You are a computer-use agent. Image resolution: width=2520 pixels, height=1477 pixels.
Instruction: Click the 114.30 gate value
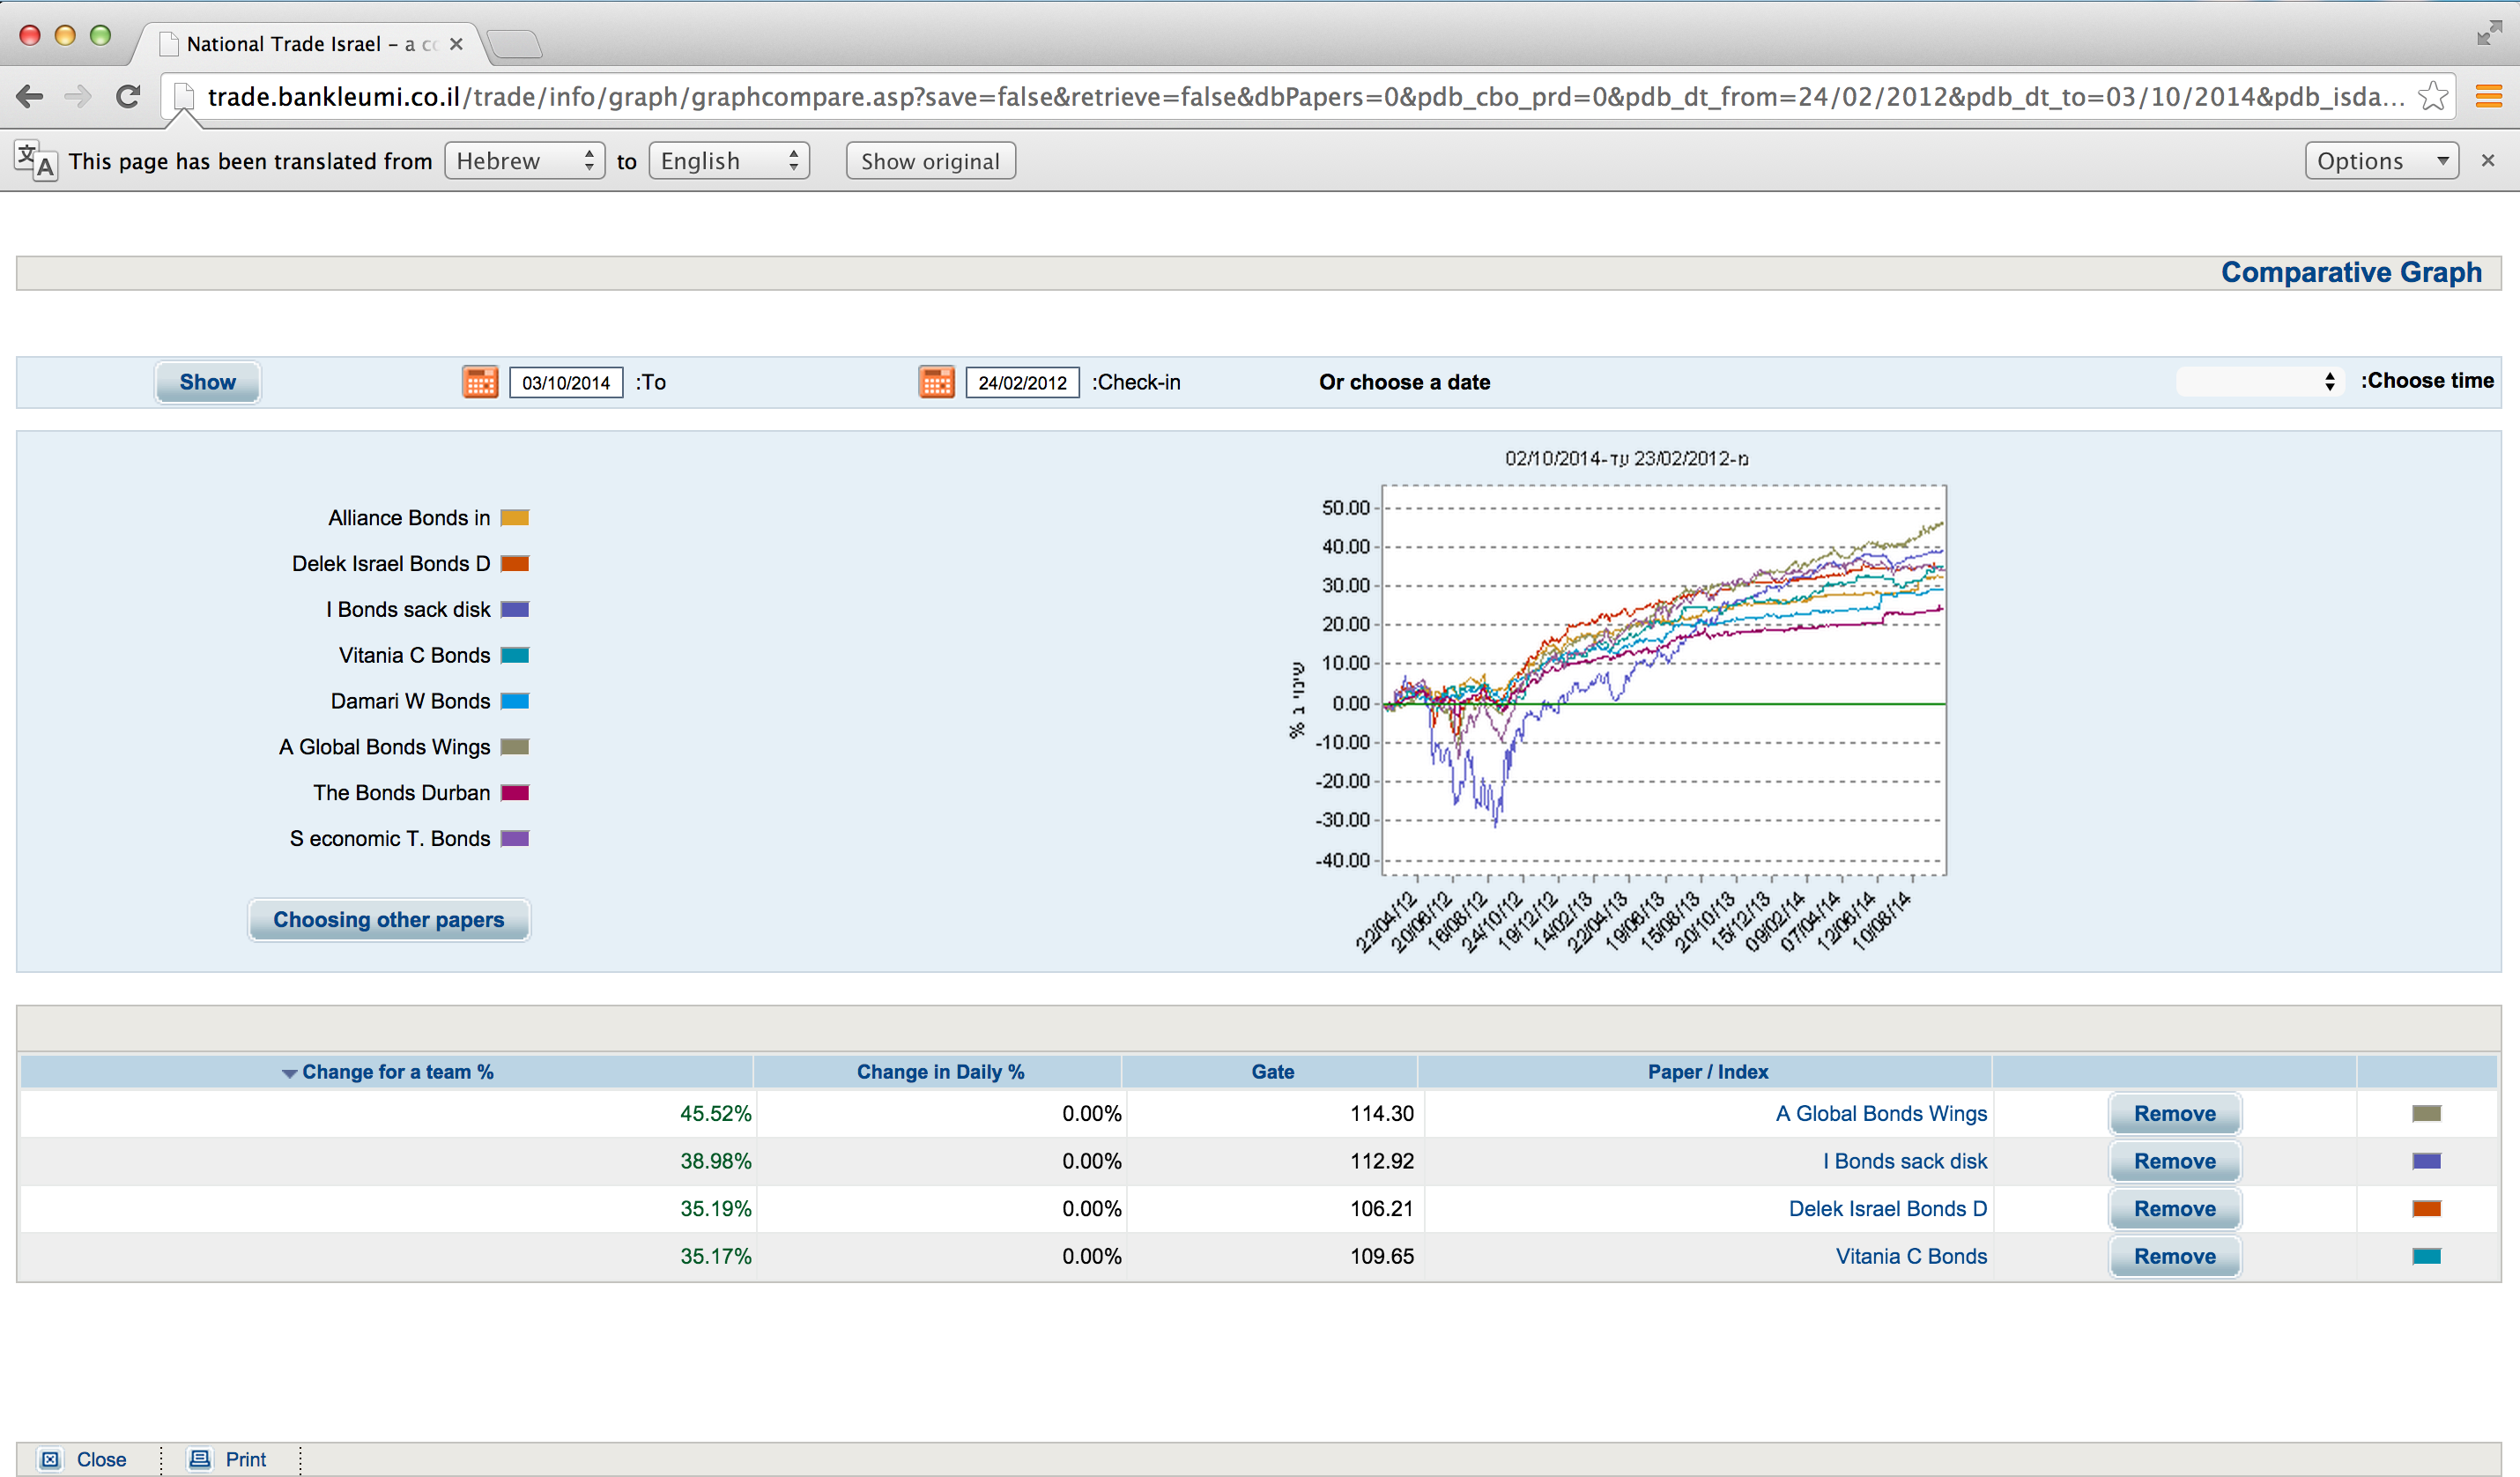(1382, 1114)
